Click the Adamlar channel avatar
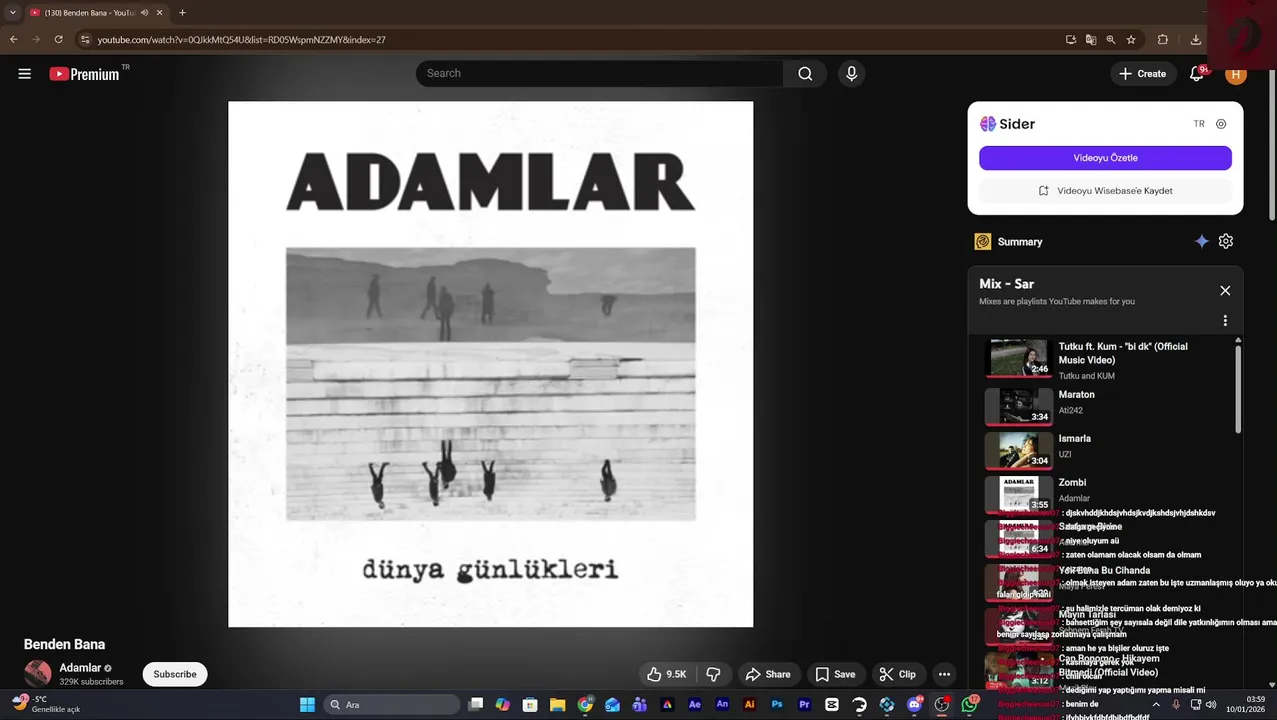Screen dimensions: 1277x720 tap(38, 674)
